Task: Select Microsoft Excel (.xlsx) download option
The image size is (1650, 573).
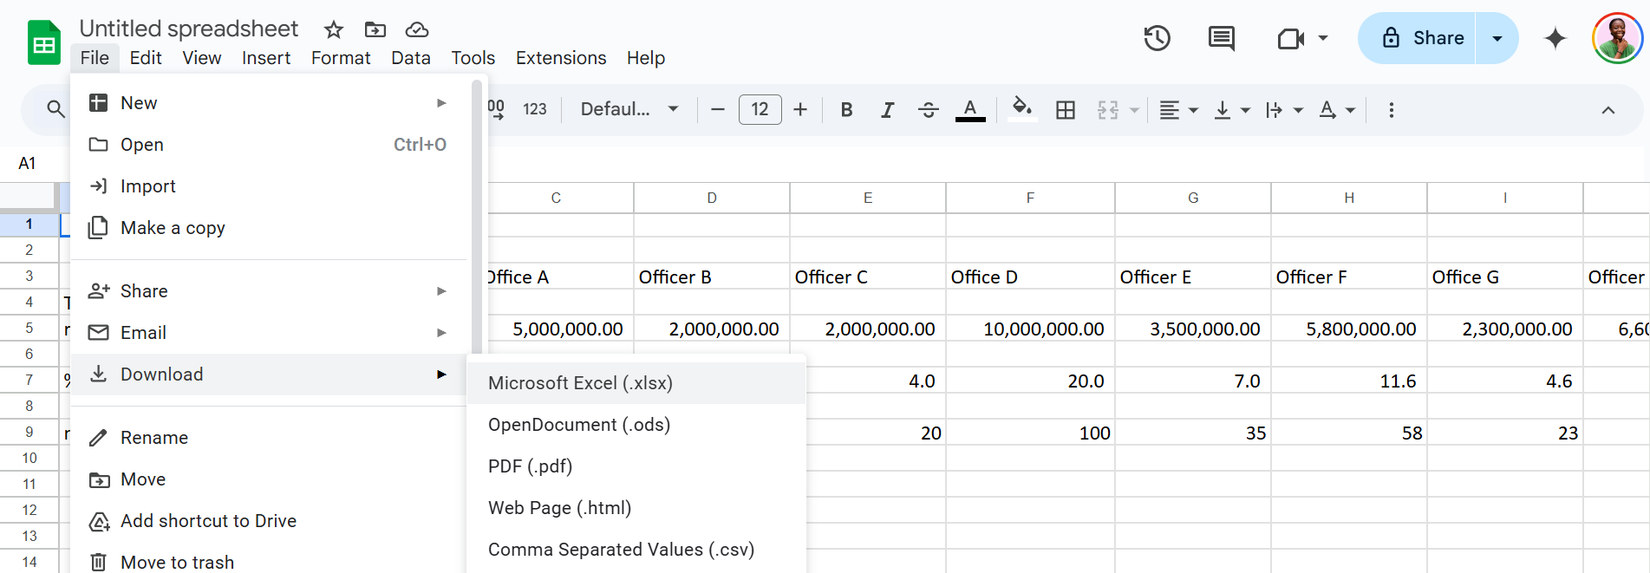Action: click(580, 383)
